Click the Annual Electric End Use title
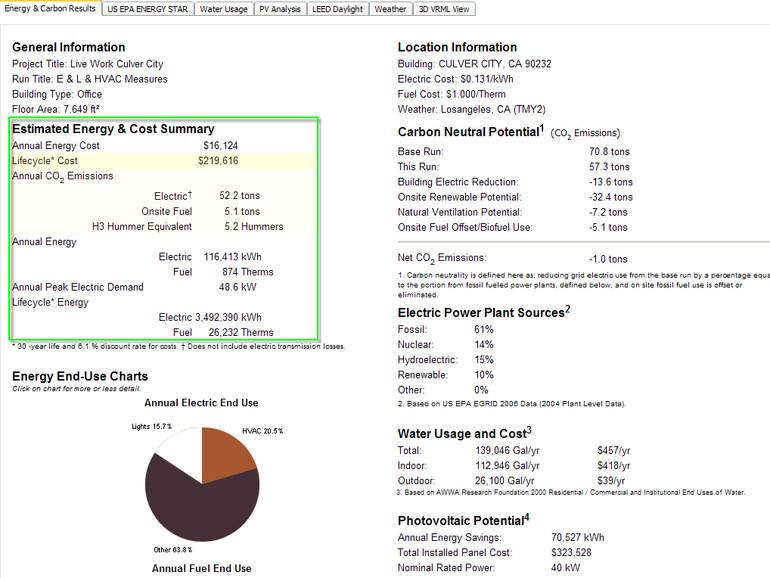This screenshot has height=578, width=770. [x=201, y=403]
